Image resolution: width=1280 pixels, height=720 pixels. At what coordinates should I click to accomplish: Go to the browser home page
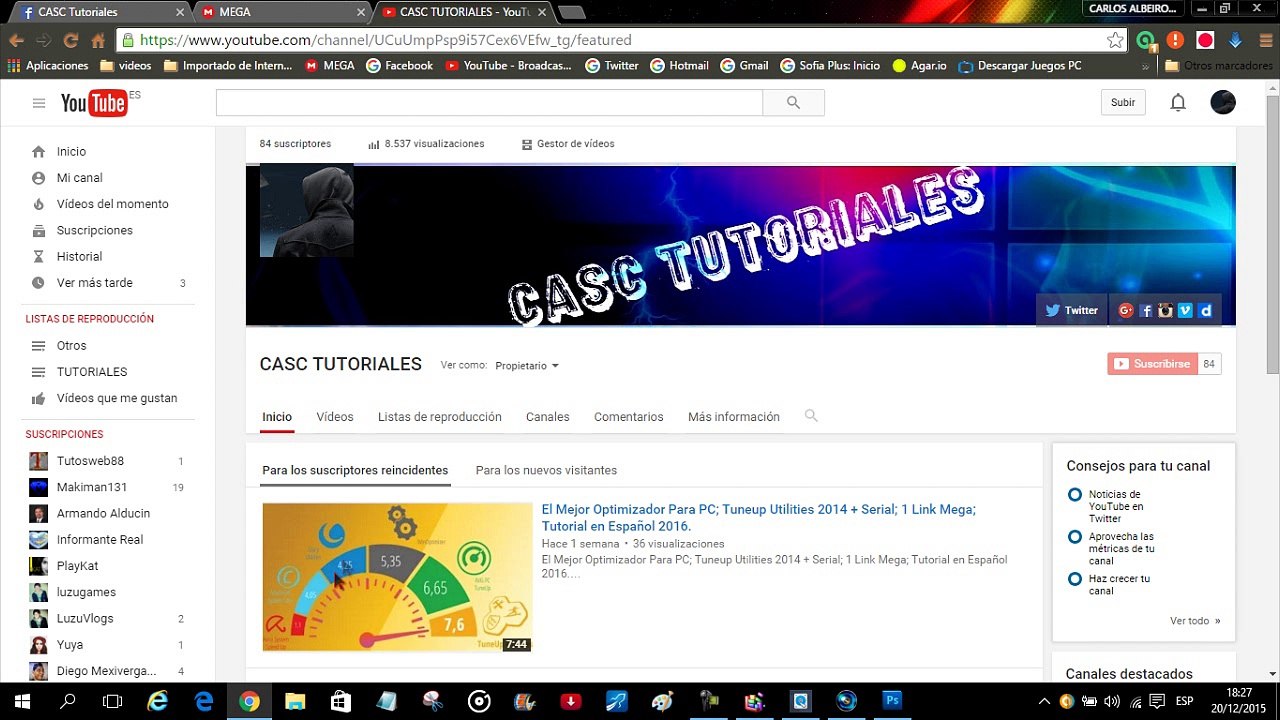tap(97, 41)
